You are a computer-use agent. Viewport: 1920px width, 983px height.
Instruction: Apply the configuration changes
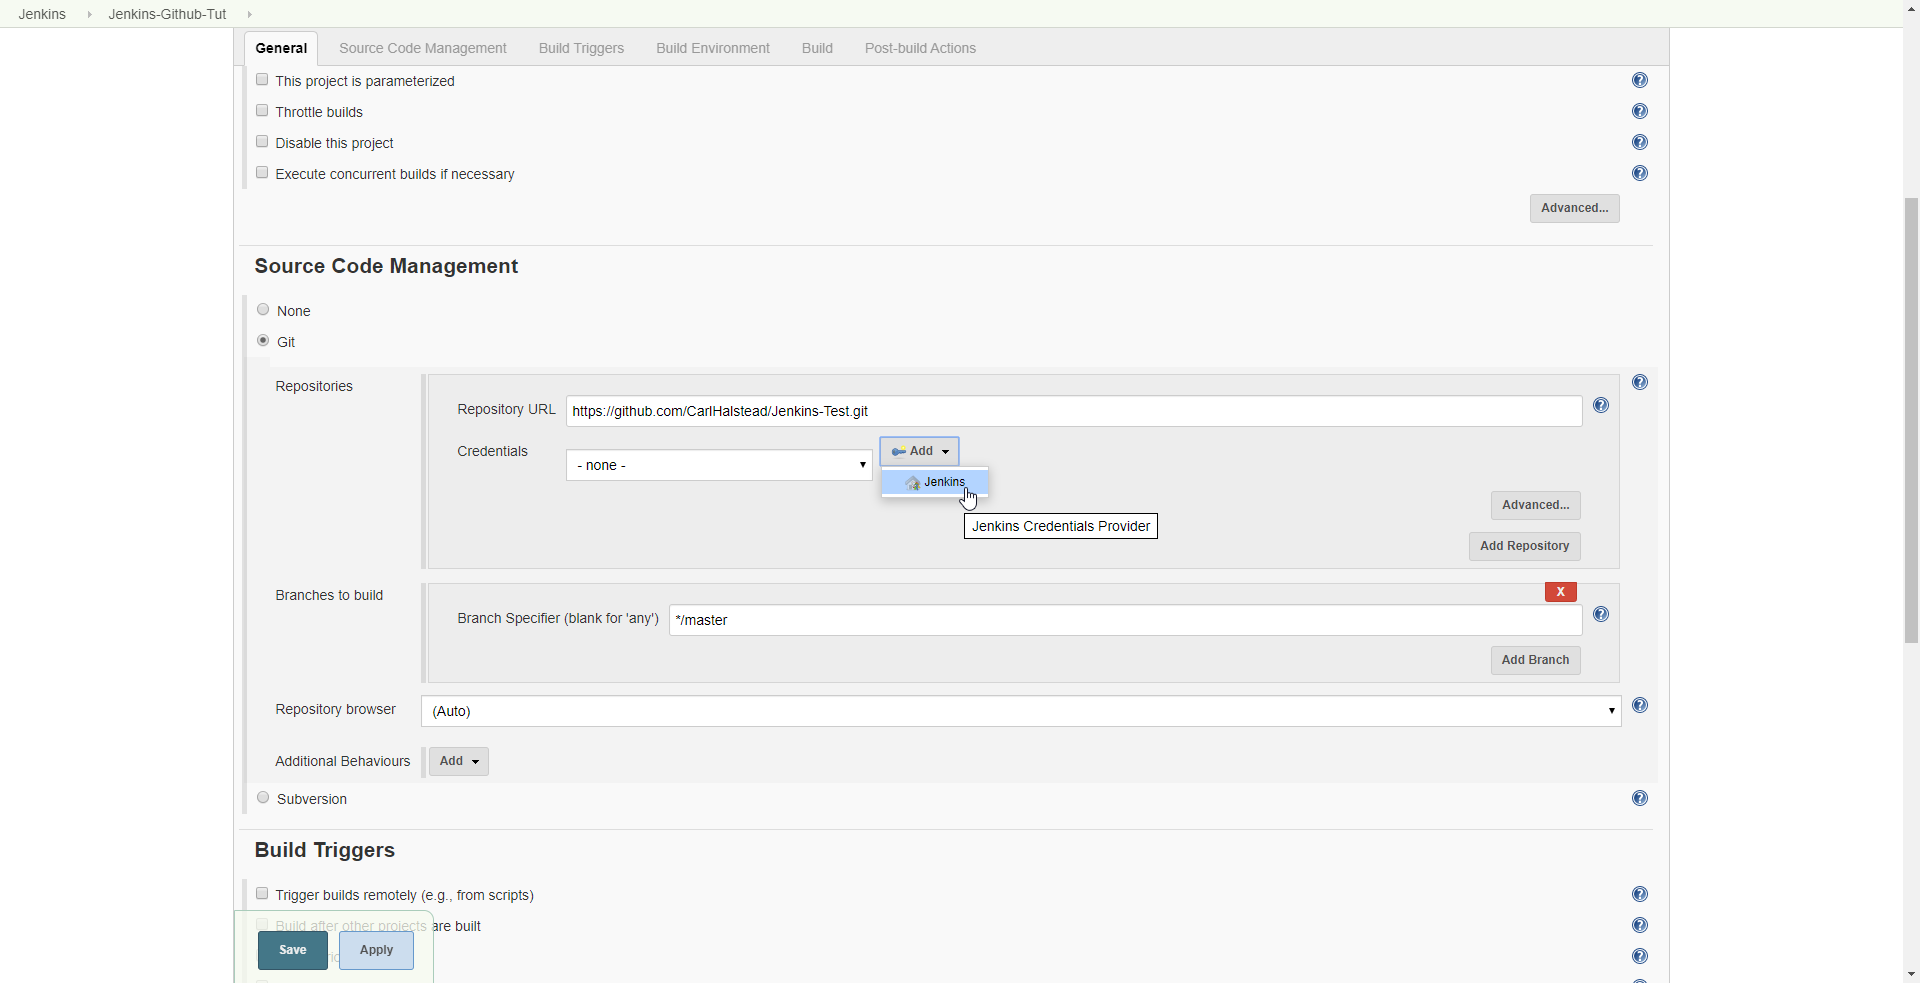376,950
